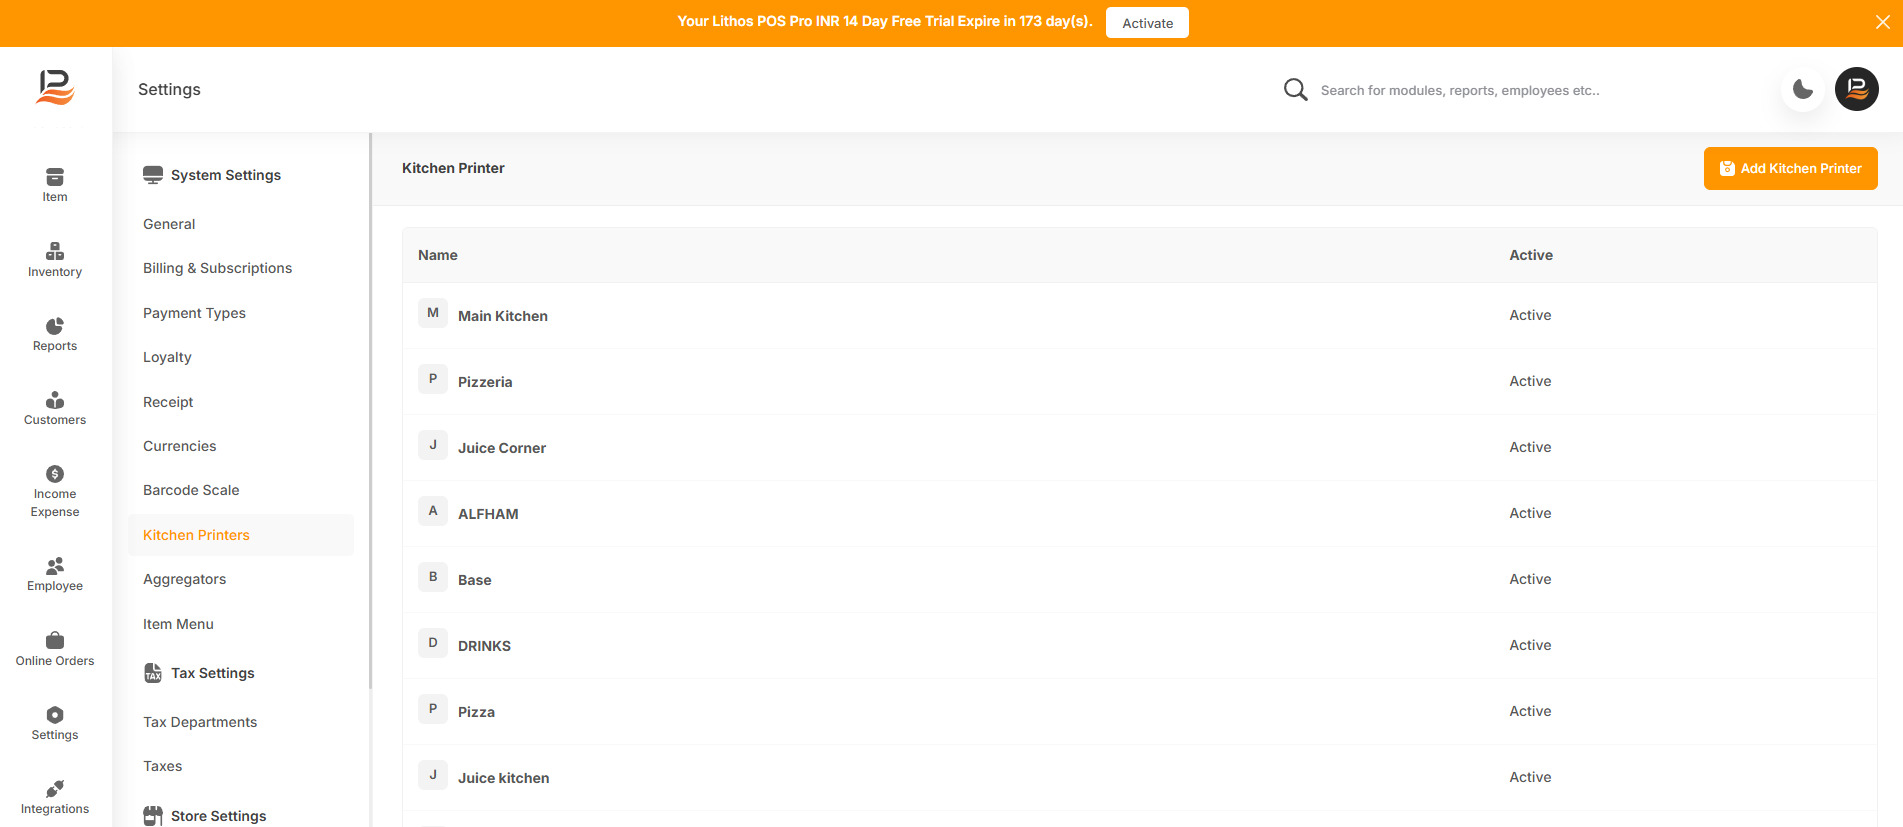Viewport: 1903px width, 827px height.
Task: Open Currencies settings
Action: click(180, 446)
